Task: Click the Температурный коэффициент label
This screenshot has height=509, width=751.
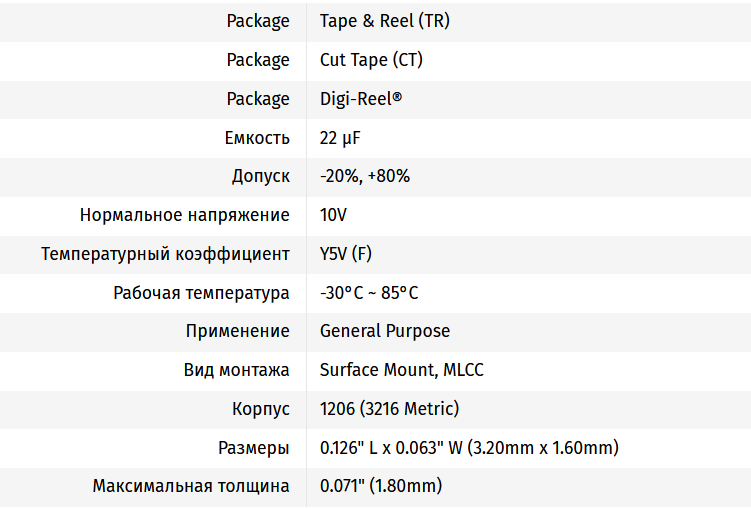Action: click(x=165, y=254)
